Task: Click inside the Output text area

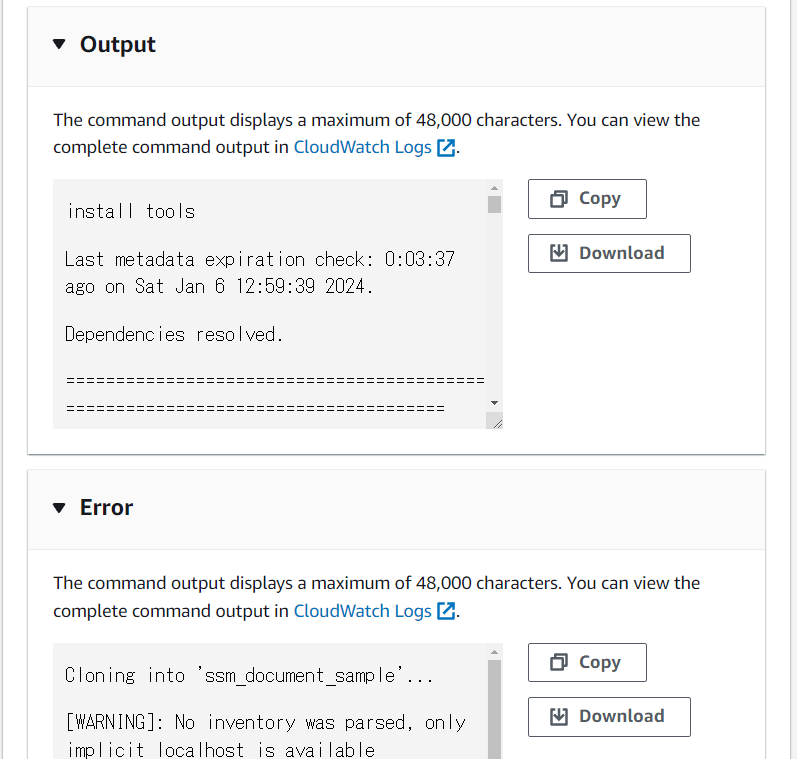Action: [270, 303]
